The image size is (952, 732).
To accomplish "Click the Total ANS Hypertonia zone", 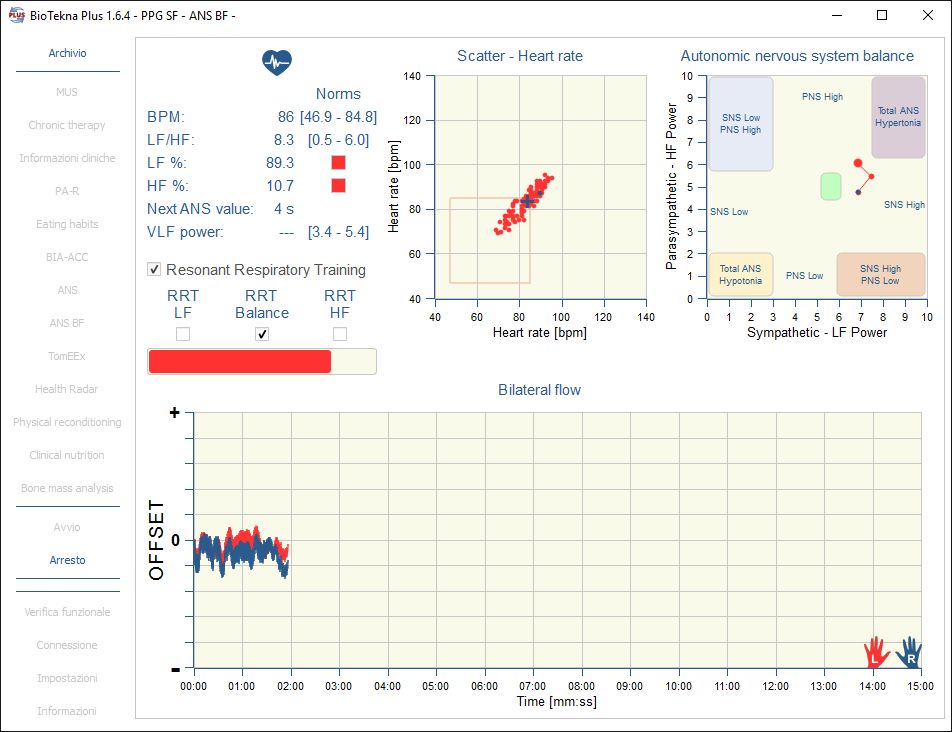I will click(898, 117).
